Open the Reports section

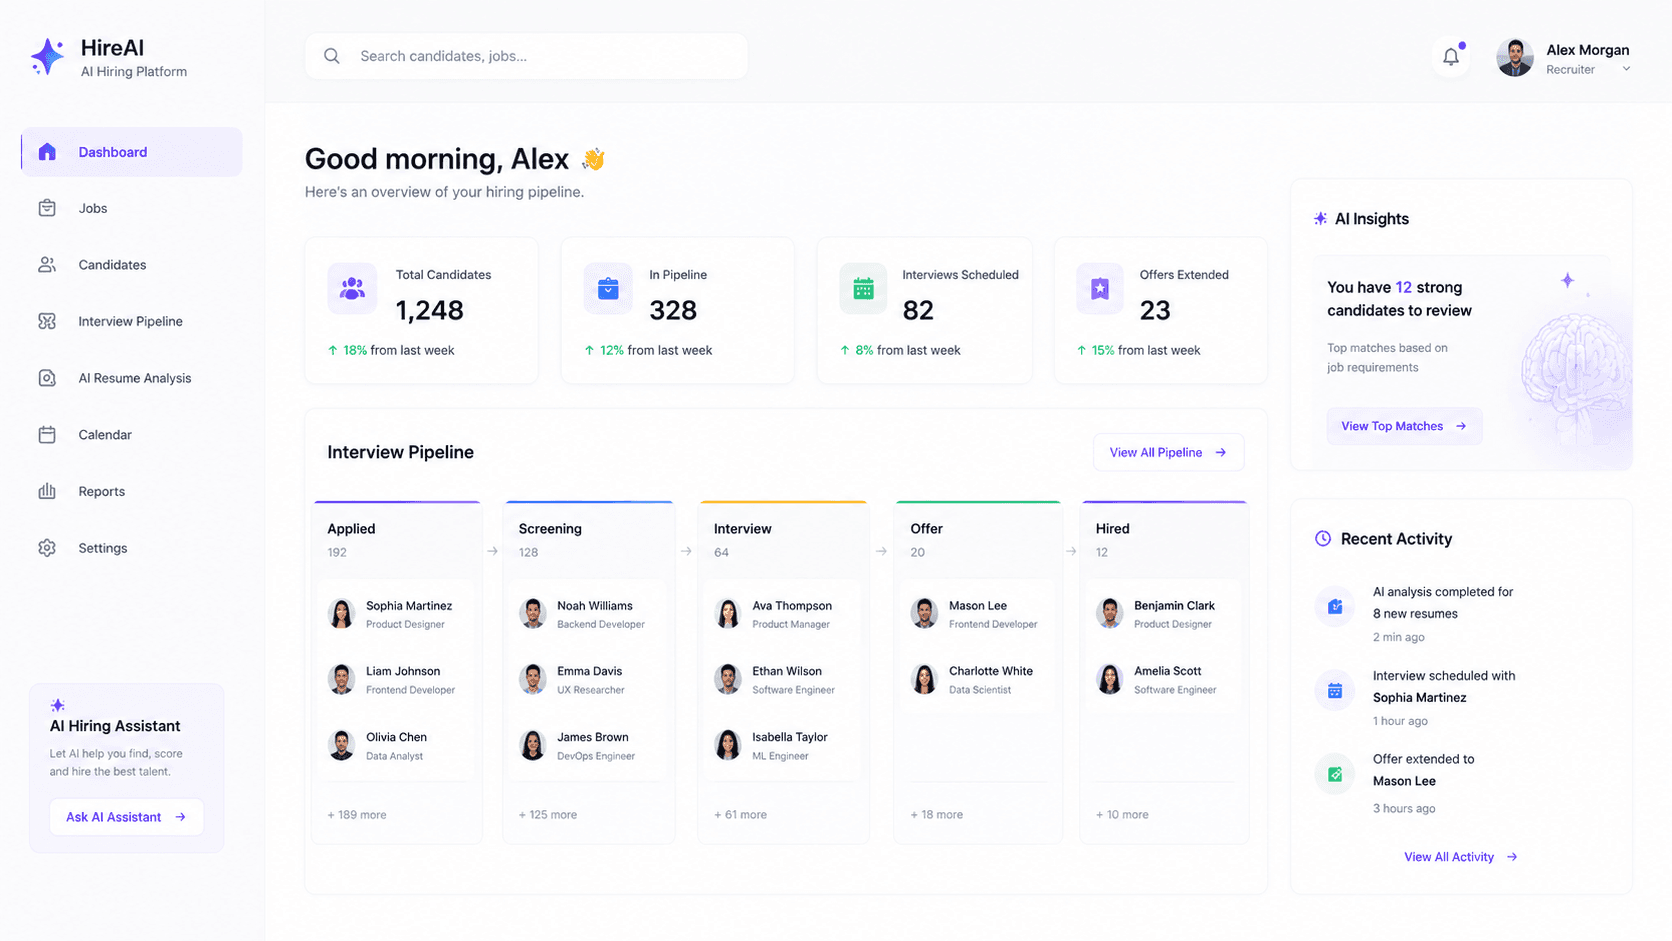[131, 491]
